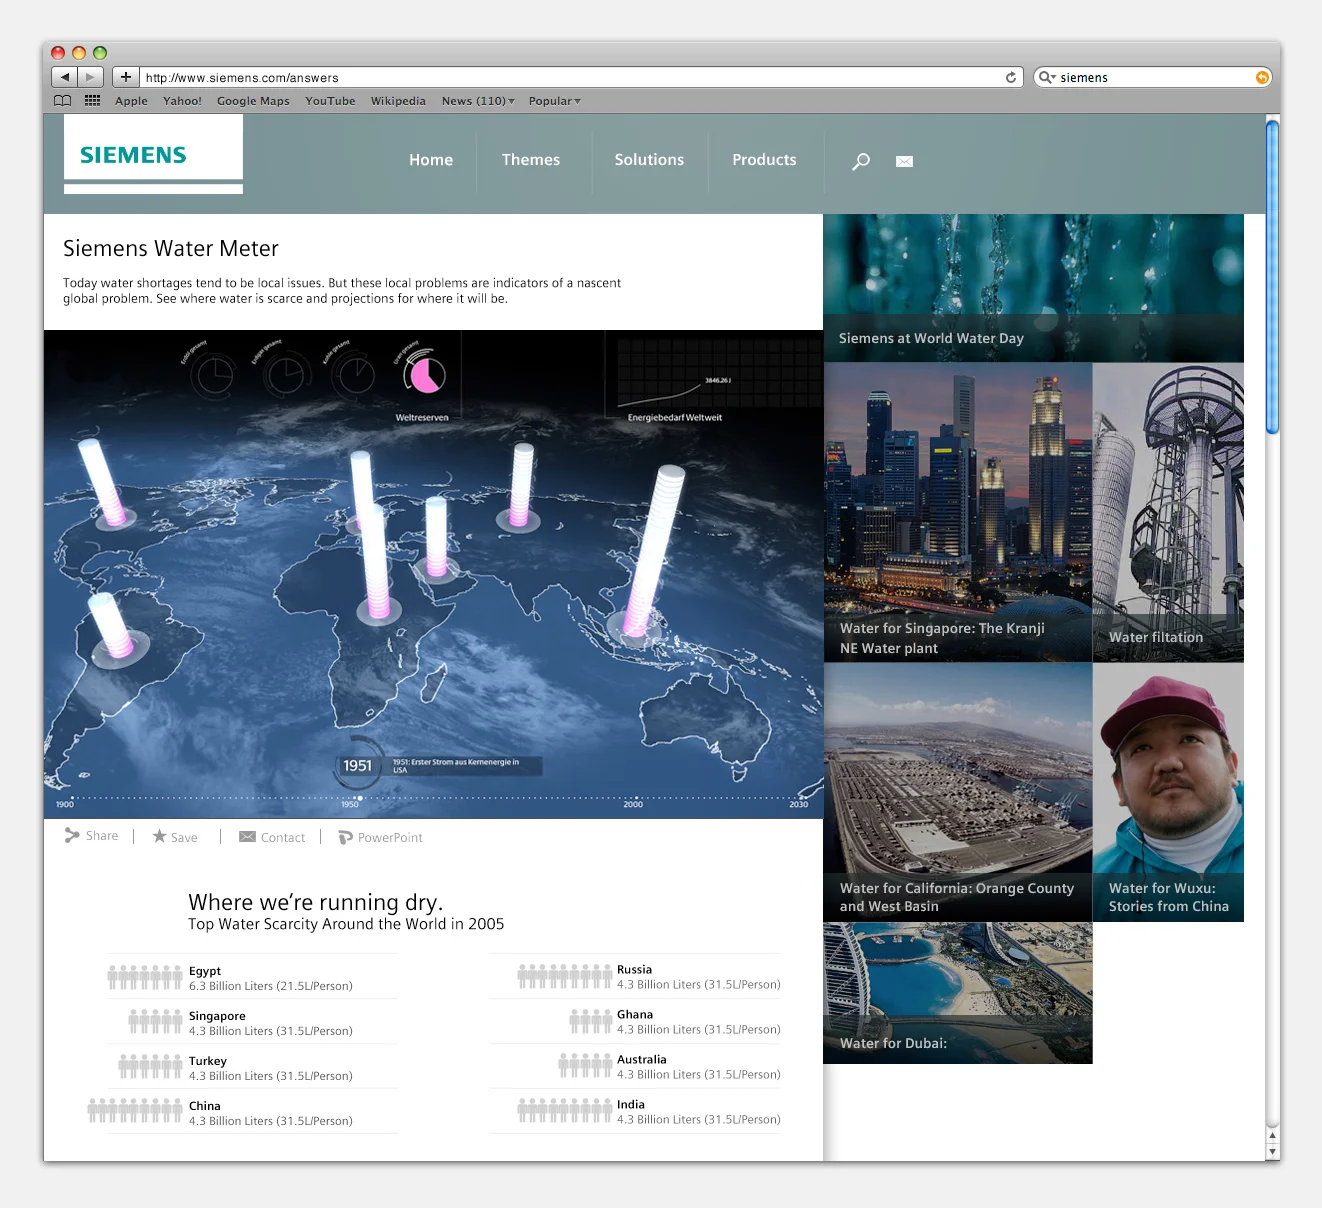Open the Solutions navigation item

[x=649, y=160]
